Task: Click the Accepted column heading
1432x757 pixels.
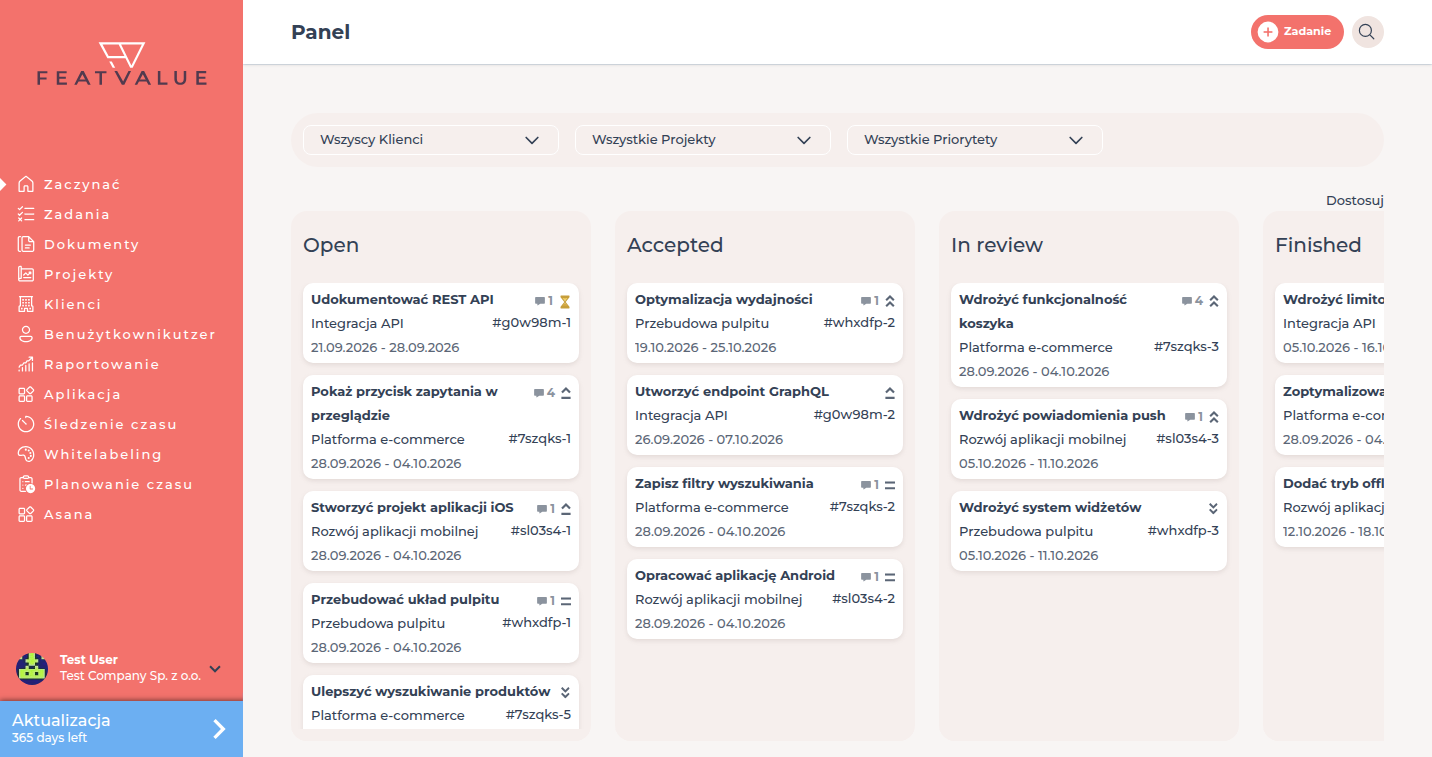Action: (675, 245)
